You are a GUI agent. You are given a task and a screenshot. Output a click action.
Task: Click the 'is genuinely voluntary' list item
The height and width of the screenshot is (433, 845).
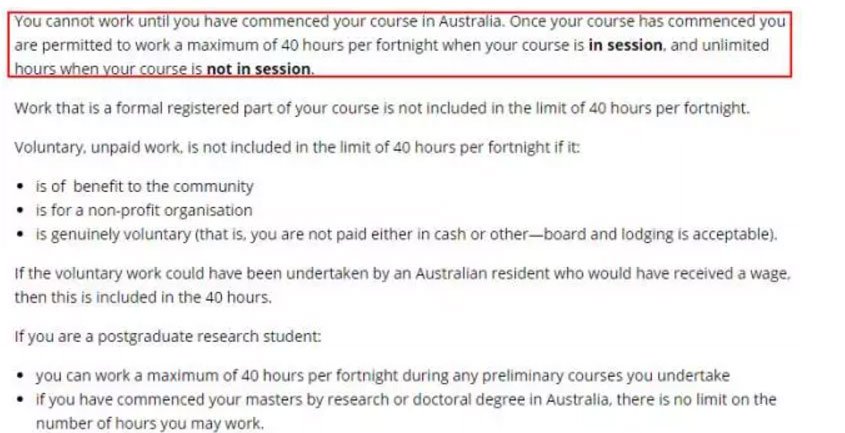point(407,235)
